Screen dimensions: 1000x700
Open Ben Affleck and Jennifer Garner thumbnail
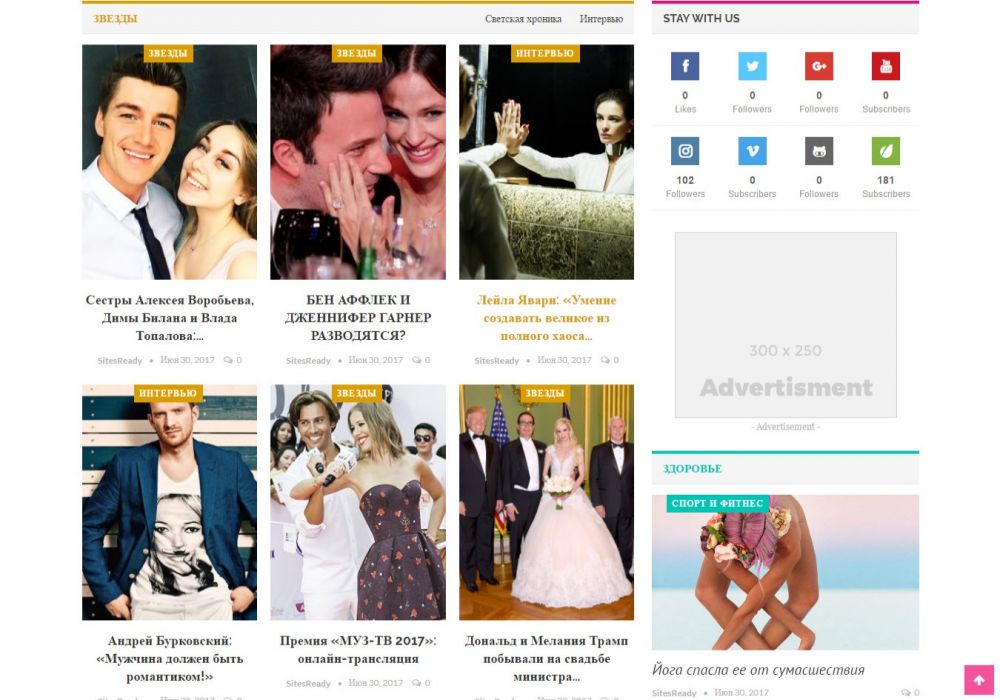point(358,162)
